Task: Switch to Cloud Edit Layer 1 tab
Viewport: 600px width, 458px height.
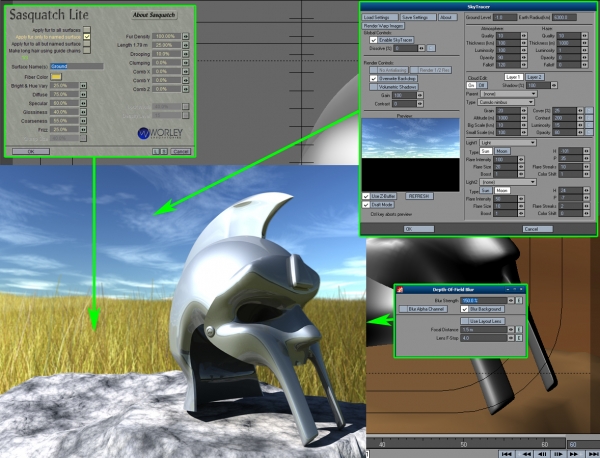Action: click(x=514, y=77)
